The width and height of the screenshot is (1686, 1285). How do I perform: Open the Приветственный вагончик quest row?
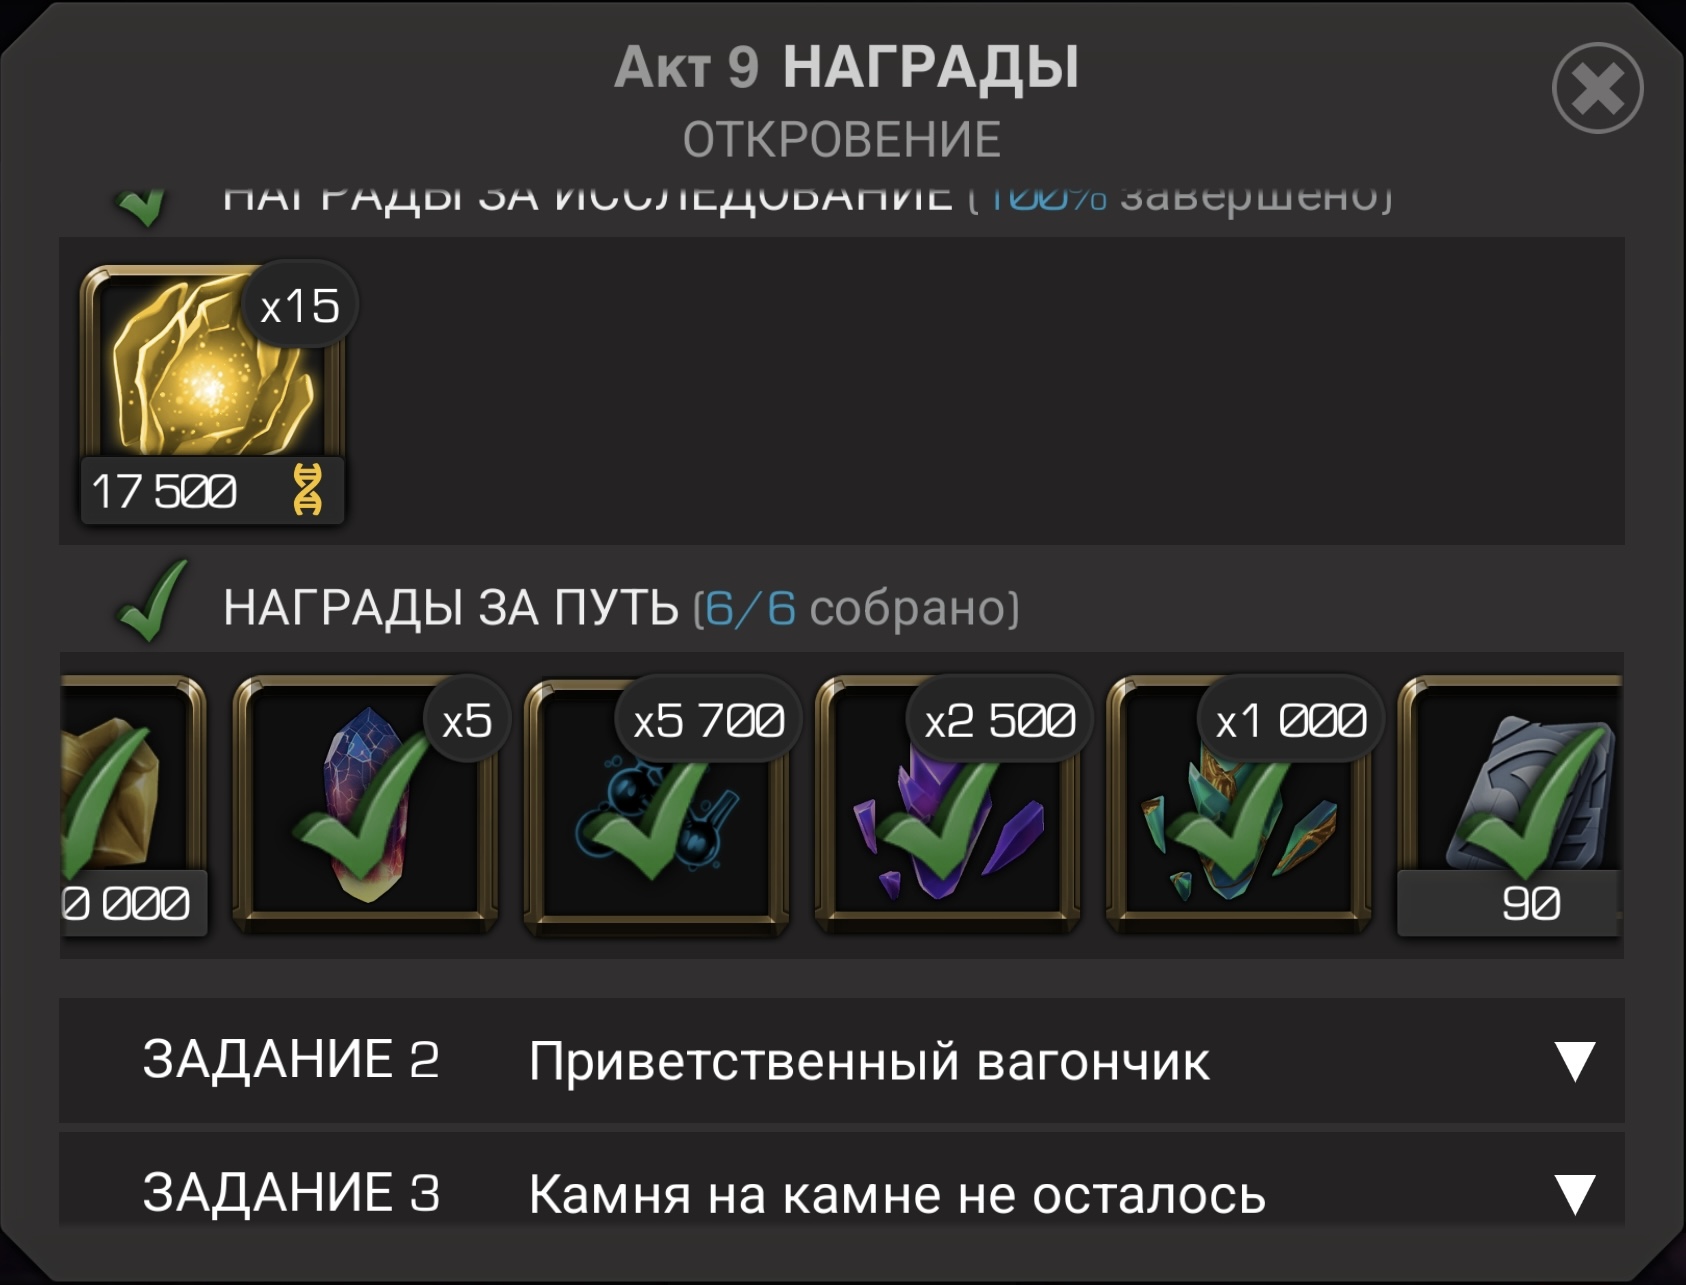click(842, 1061)
